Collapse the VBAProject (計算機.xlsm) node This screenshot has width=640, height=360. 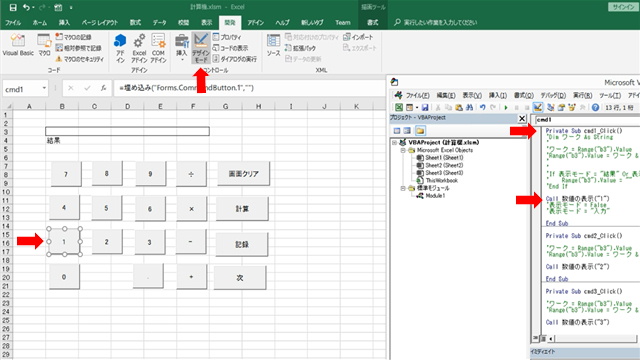[x=394, y=142]
